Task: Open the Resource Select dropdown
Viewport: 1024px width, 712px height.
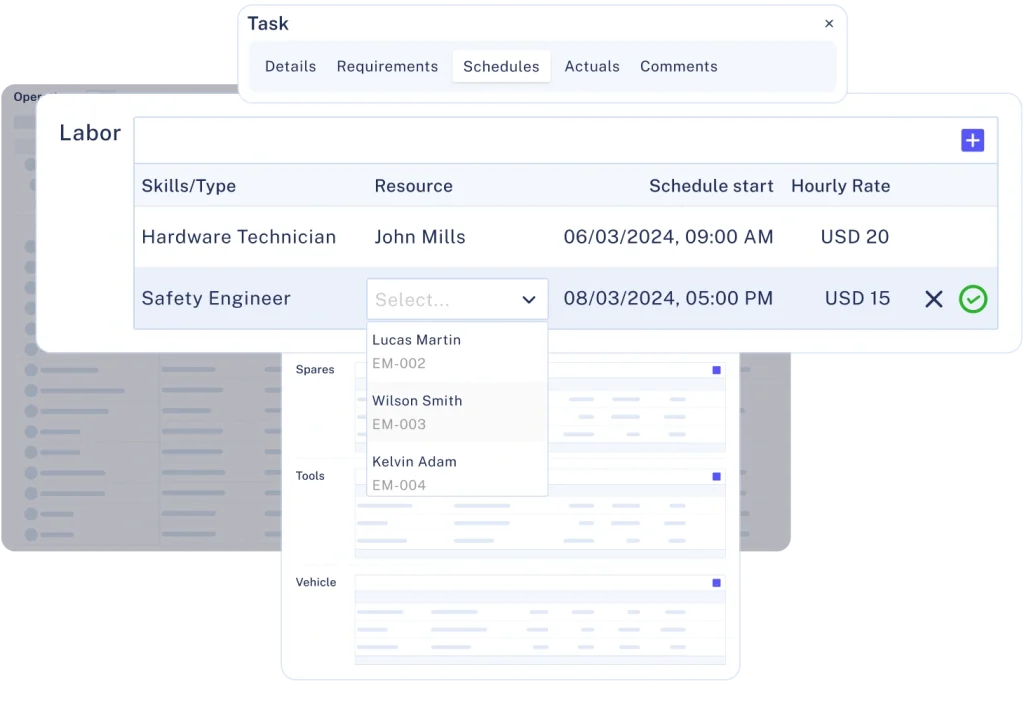Action: tap(443, 300)
